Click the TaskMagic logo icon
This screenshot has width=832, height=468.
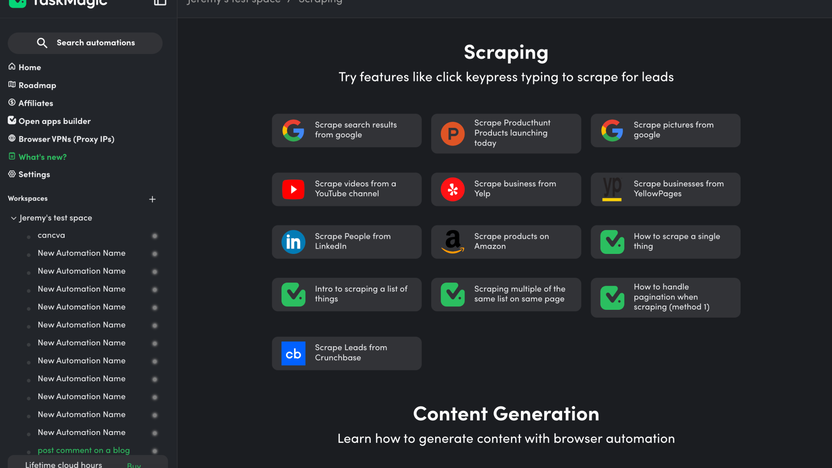[18, 3]
